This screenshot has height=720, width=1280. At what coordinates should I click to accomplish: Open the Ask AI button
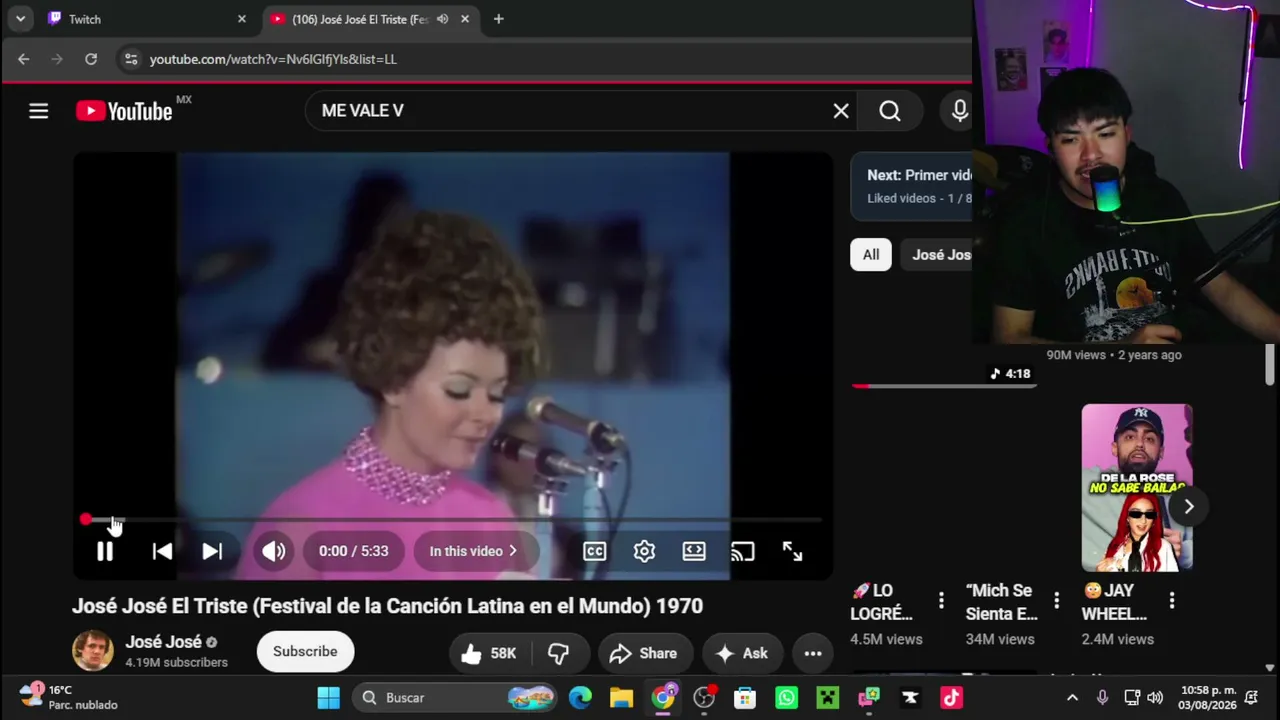(742, 653)
